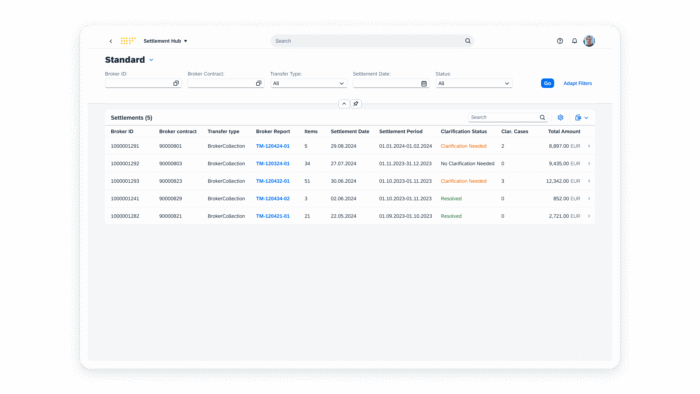The height and width of the screenshot is (394, 700).
Task: Select total amount 8,897.00 EUR
Action: [564, 146]
